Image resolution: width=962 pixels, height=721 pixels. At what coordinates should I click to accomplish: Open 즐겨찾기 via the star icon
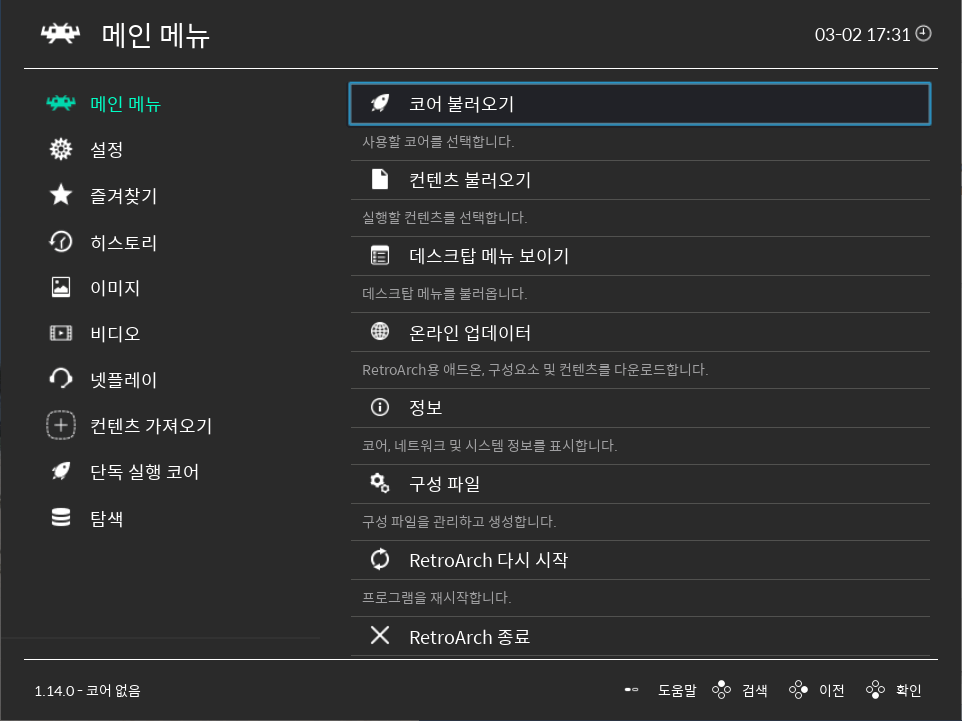click(61, 195)
